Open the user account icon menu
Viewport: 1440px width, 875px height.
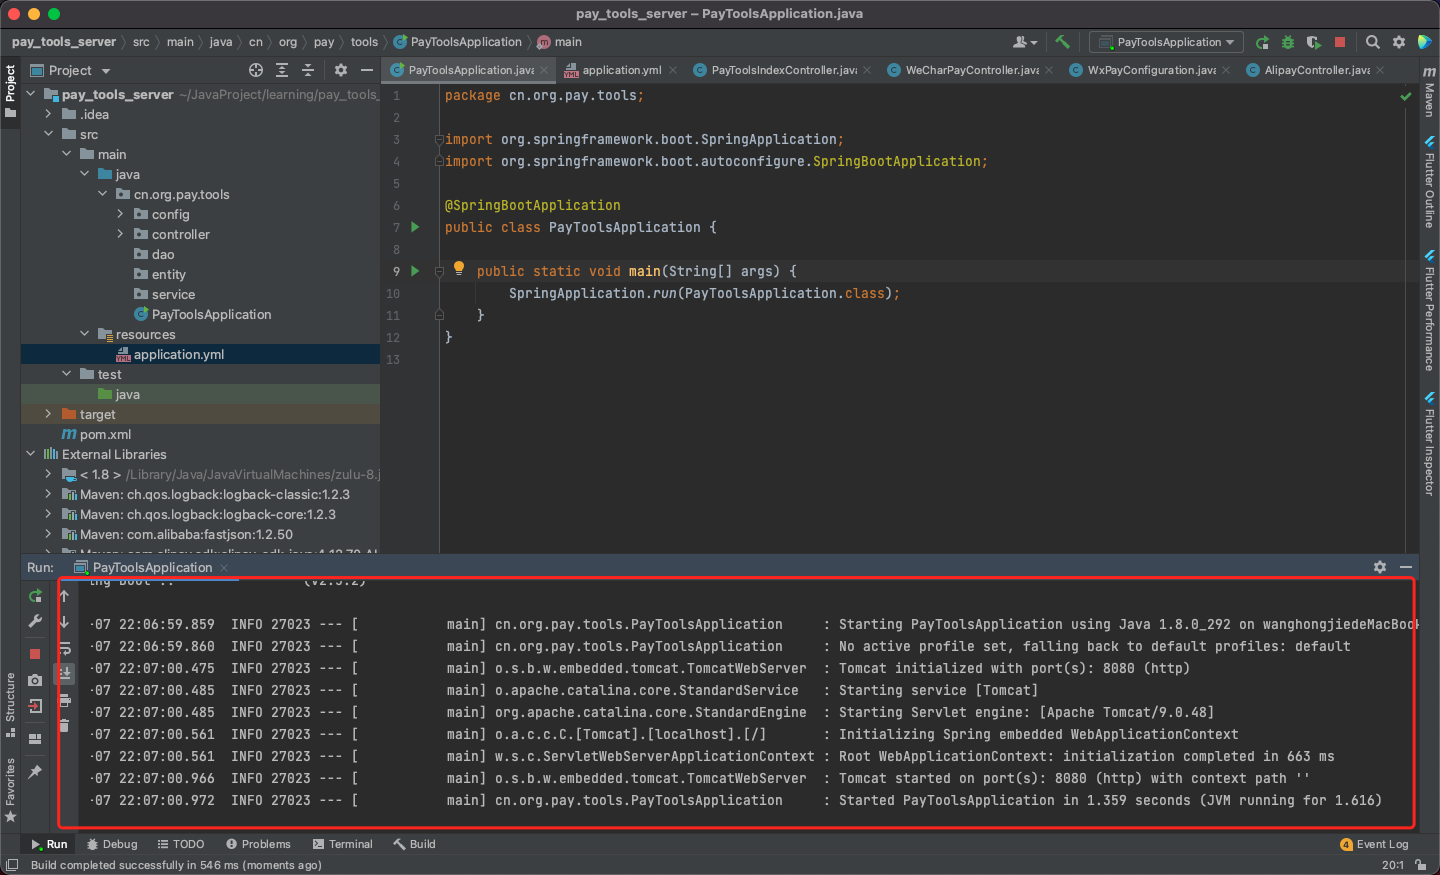1025,42
